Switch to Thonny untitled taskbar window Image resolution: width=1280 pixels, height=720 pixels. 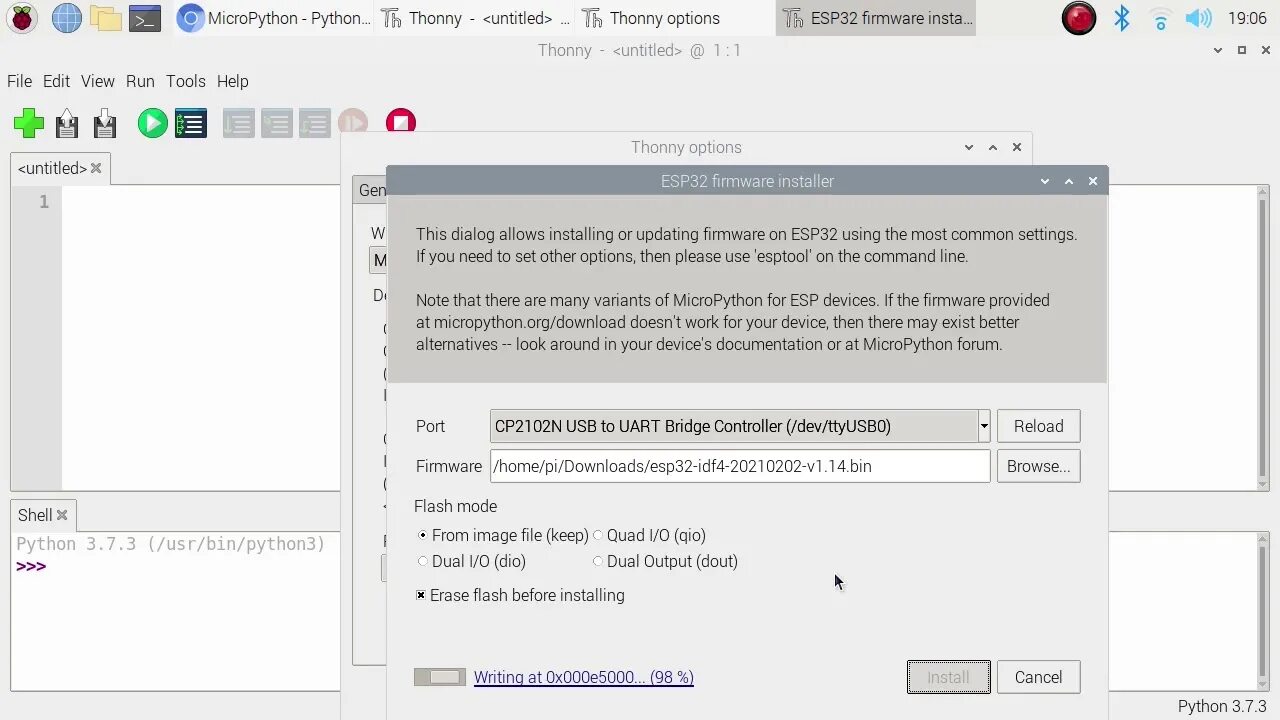(x=475, y=18)
